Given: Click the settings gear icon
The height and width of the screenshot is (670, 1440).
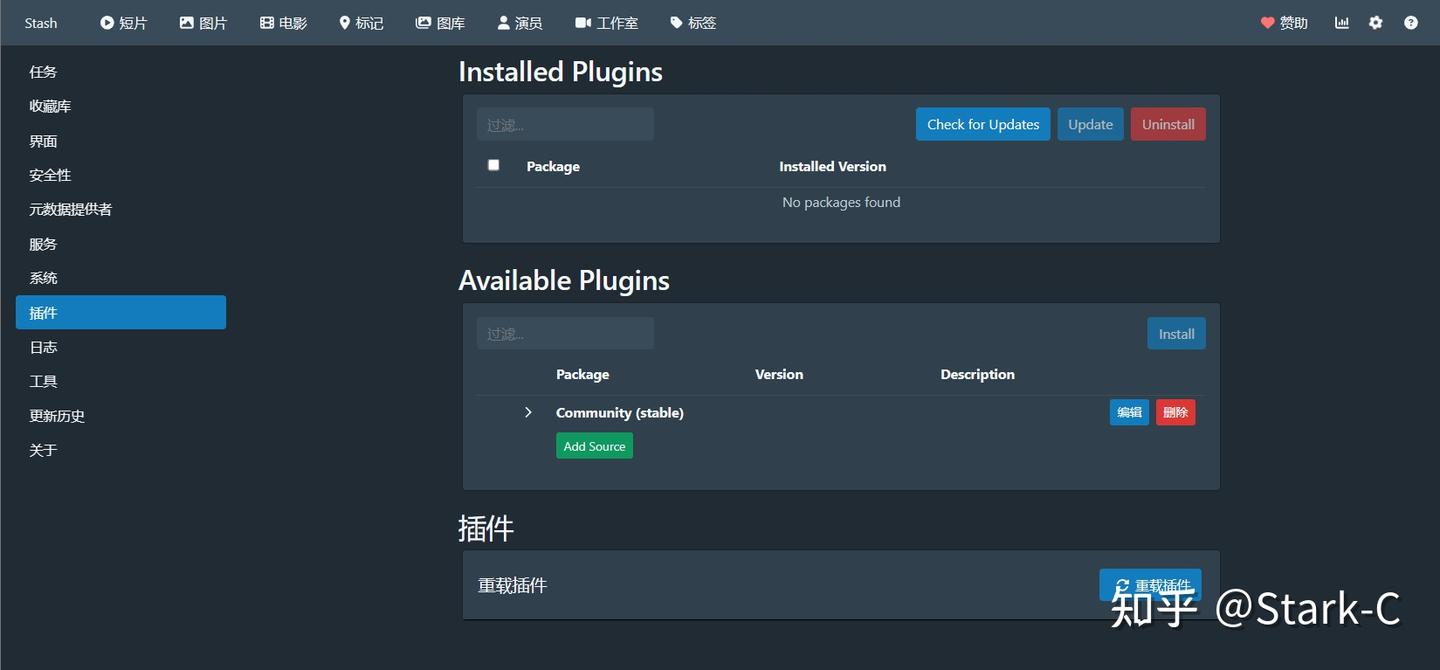Looking at the screenshot, I should coord(1375,22).
